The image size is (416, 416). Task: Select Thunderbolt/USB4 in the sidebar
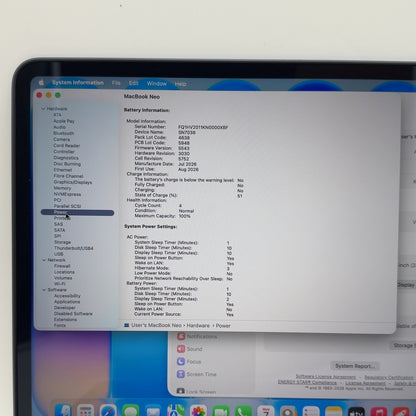[74, 248]
